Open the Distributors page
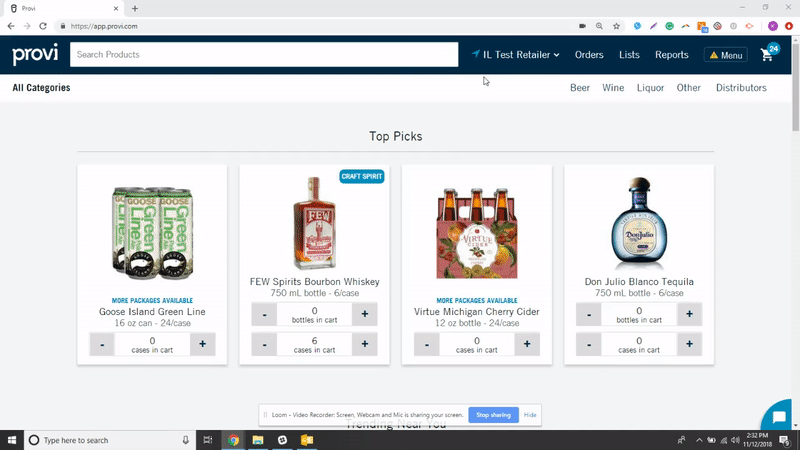 pyautogui.click(x=741, y=88)
